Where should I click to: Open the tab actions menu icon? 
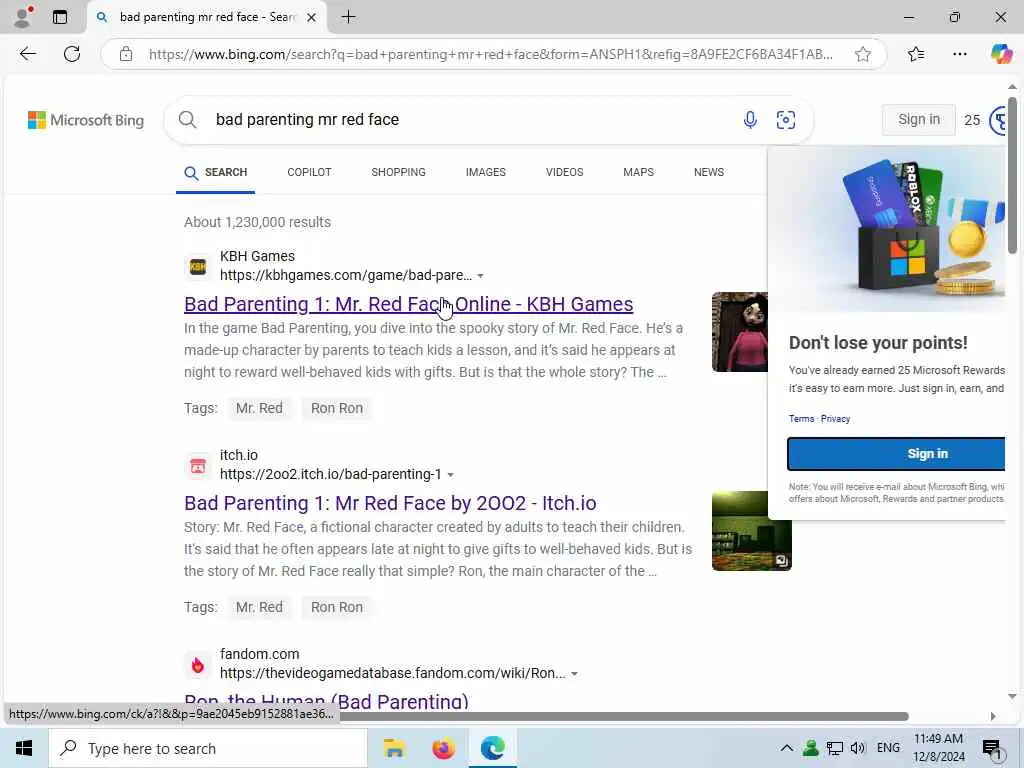59,17
